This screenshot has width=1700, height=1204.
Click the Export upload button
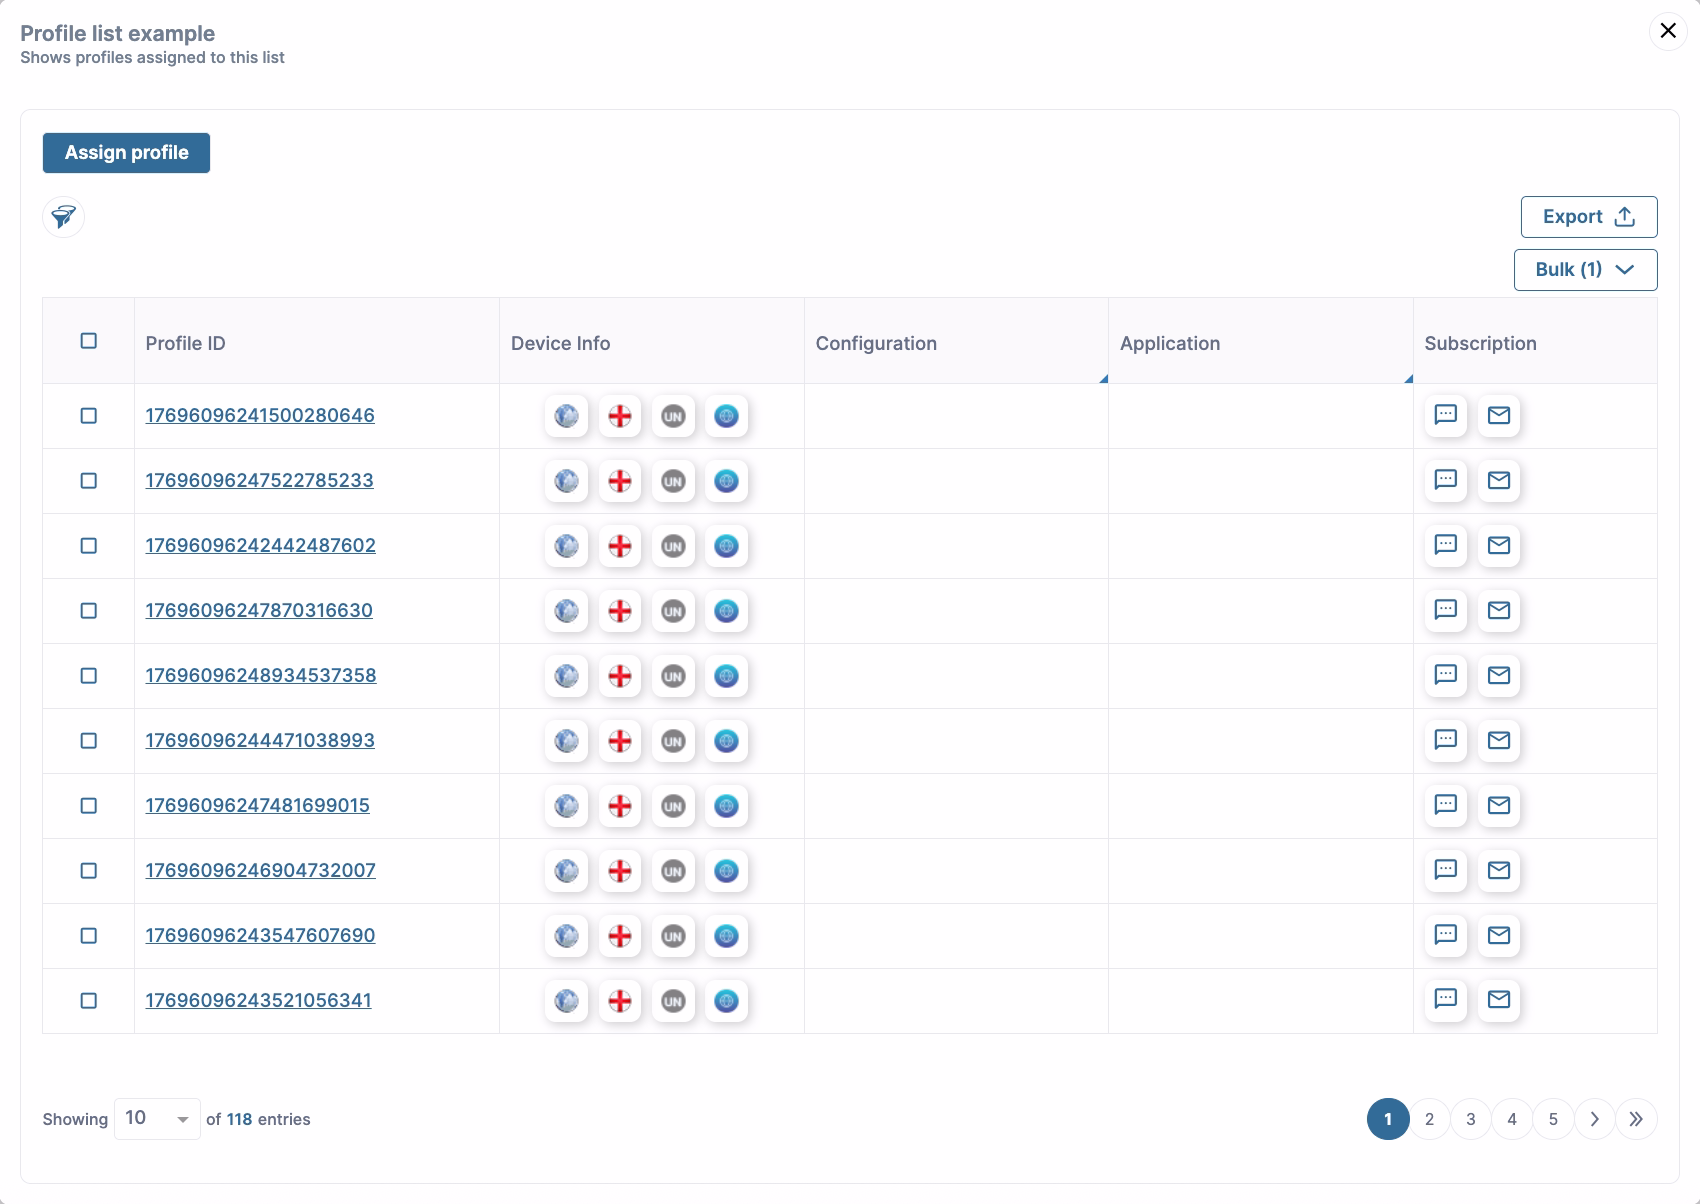point(1588,216)
